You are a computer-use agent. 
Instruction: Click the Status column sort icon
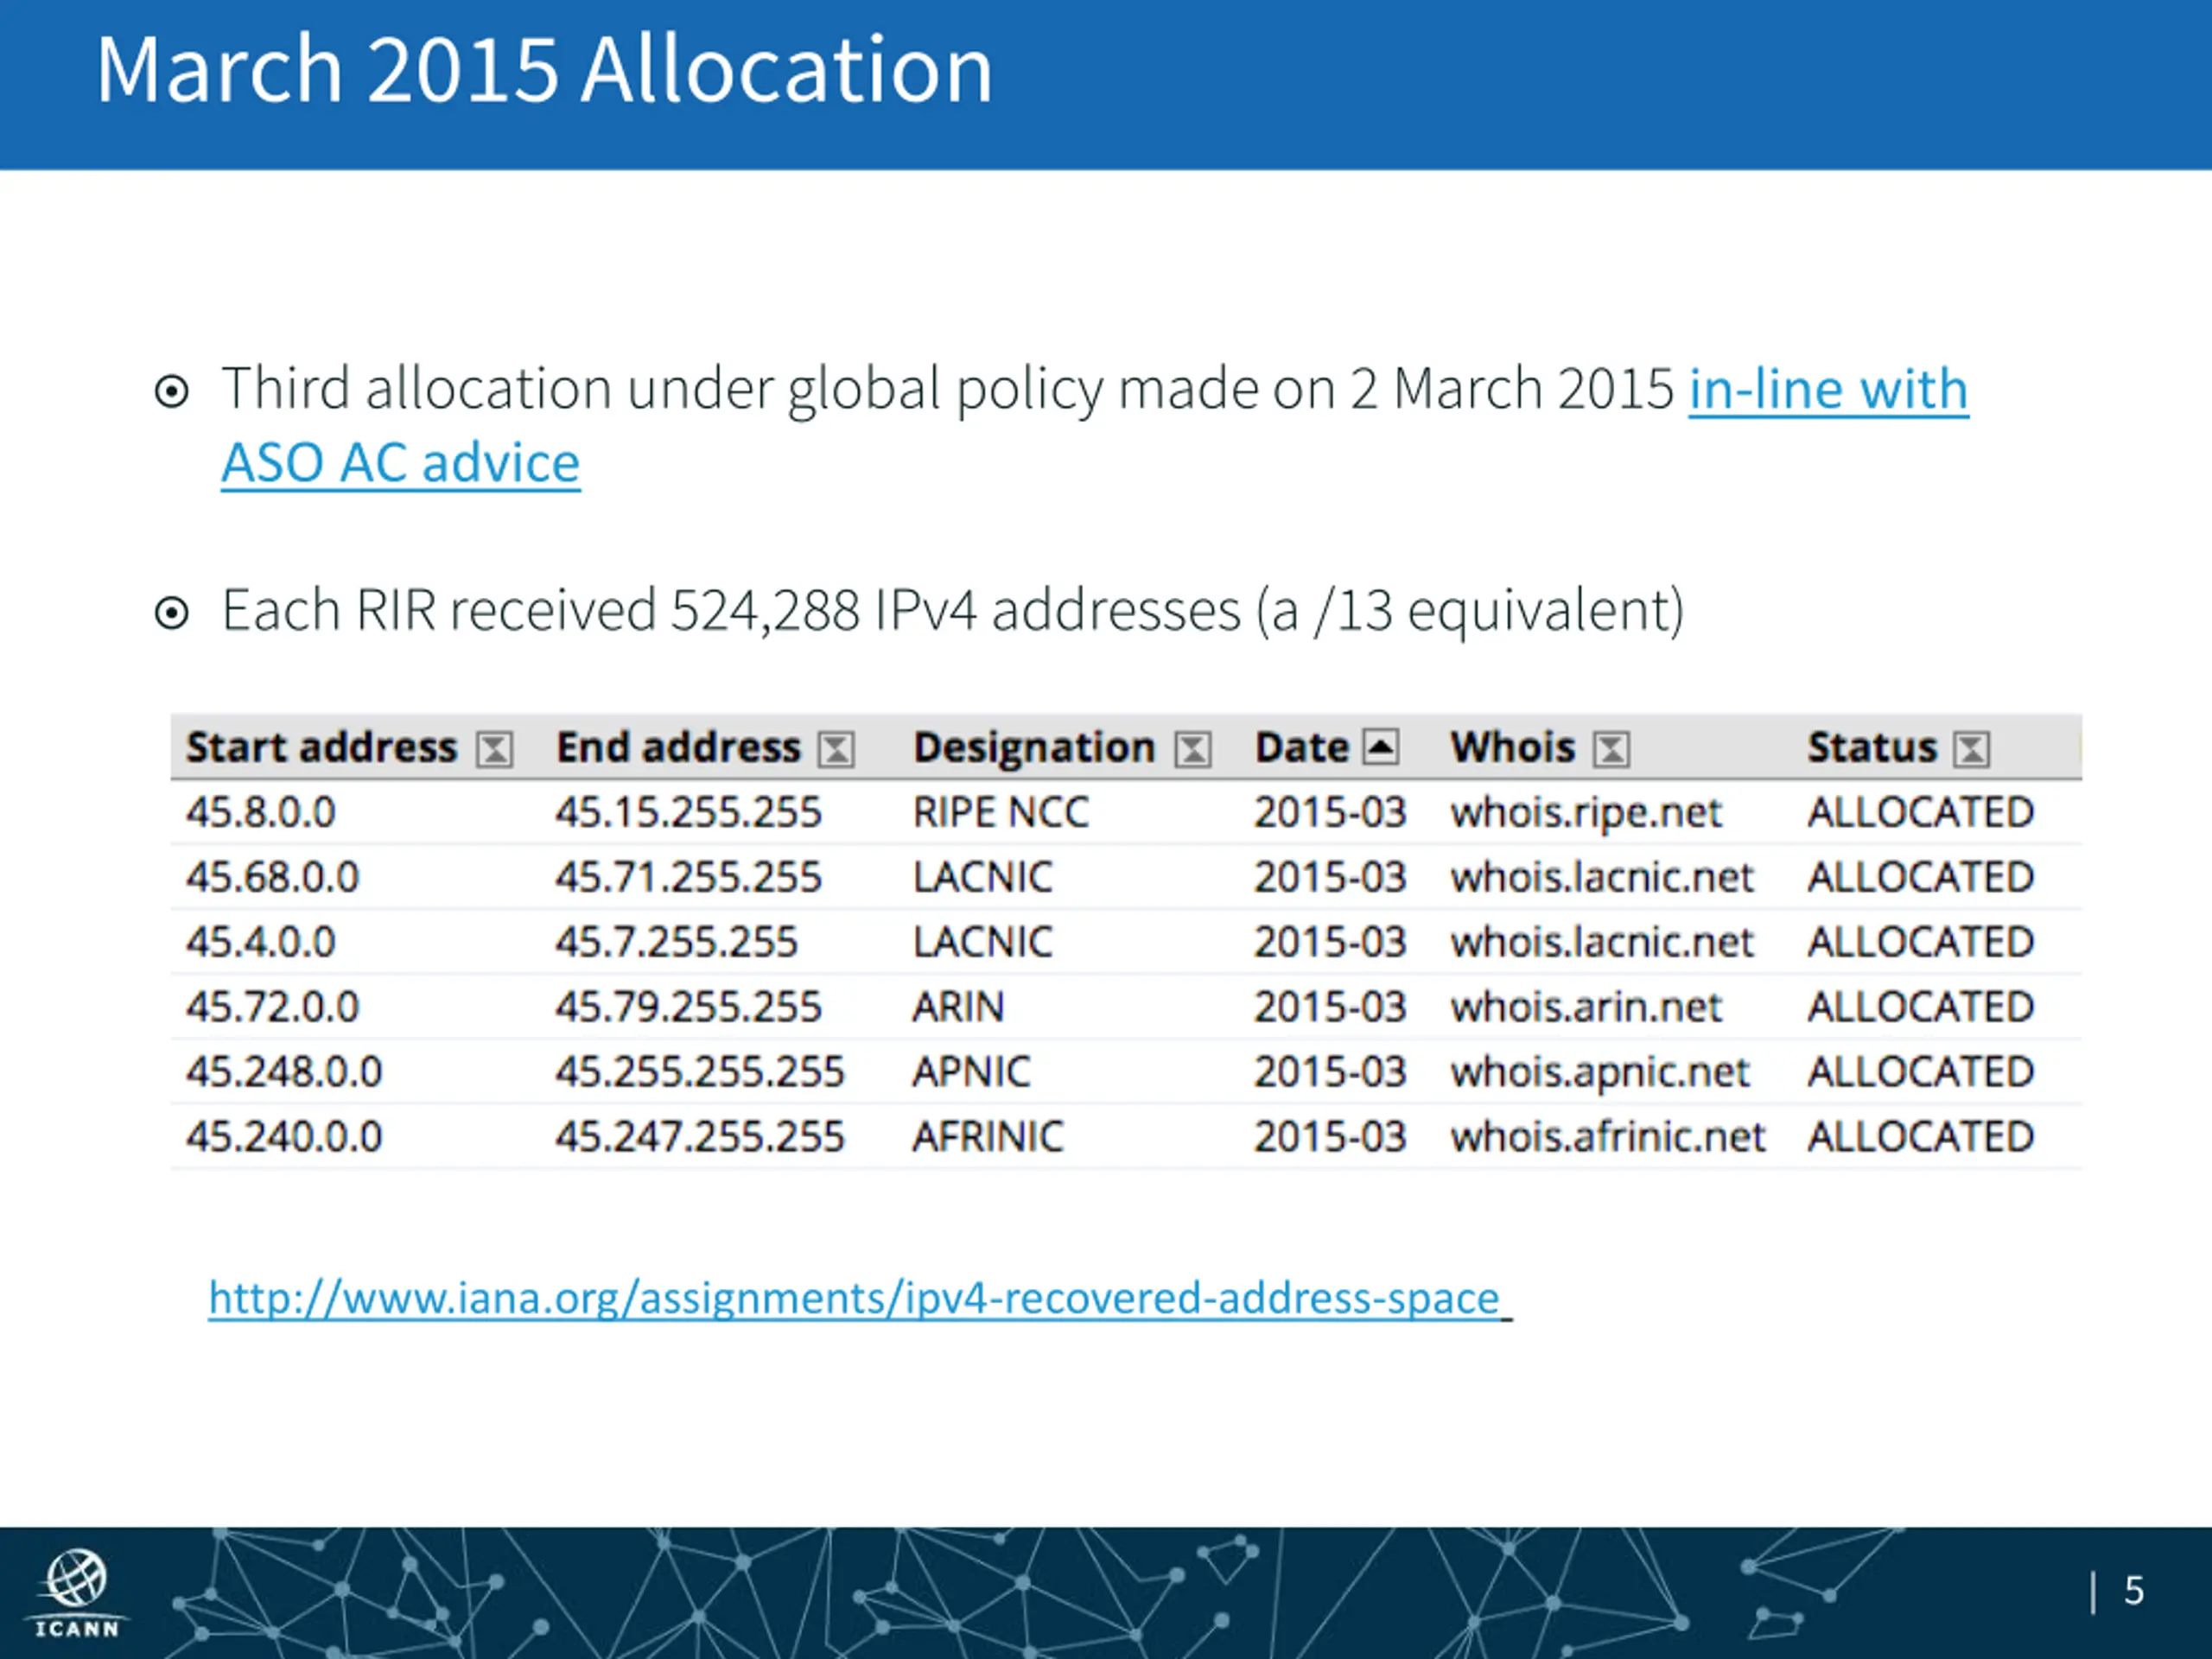pos(1972,749)
